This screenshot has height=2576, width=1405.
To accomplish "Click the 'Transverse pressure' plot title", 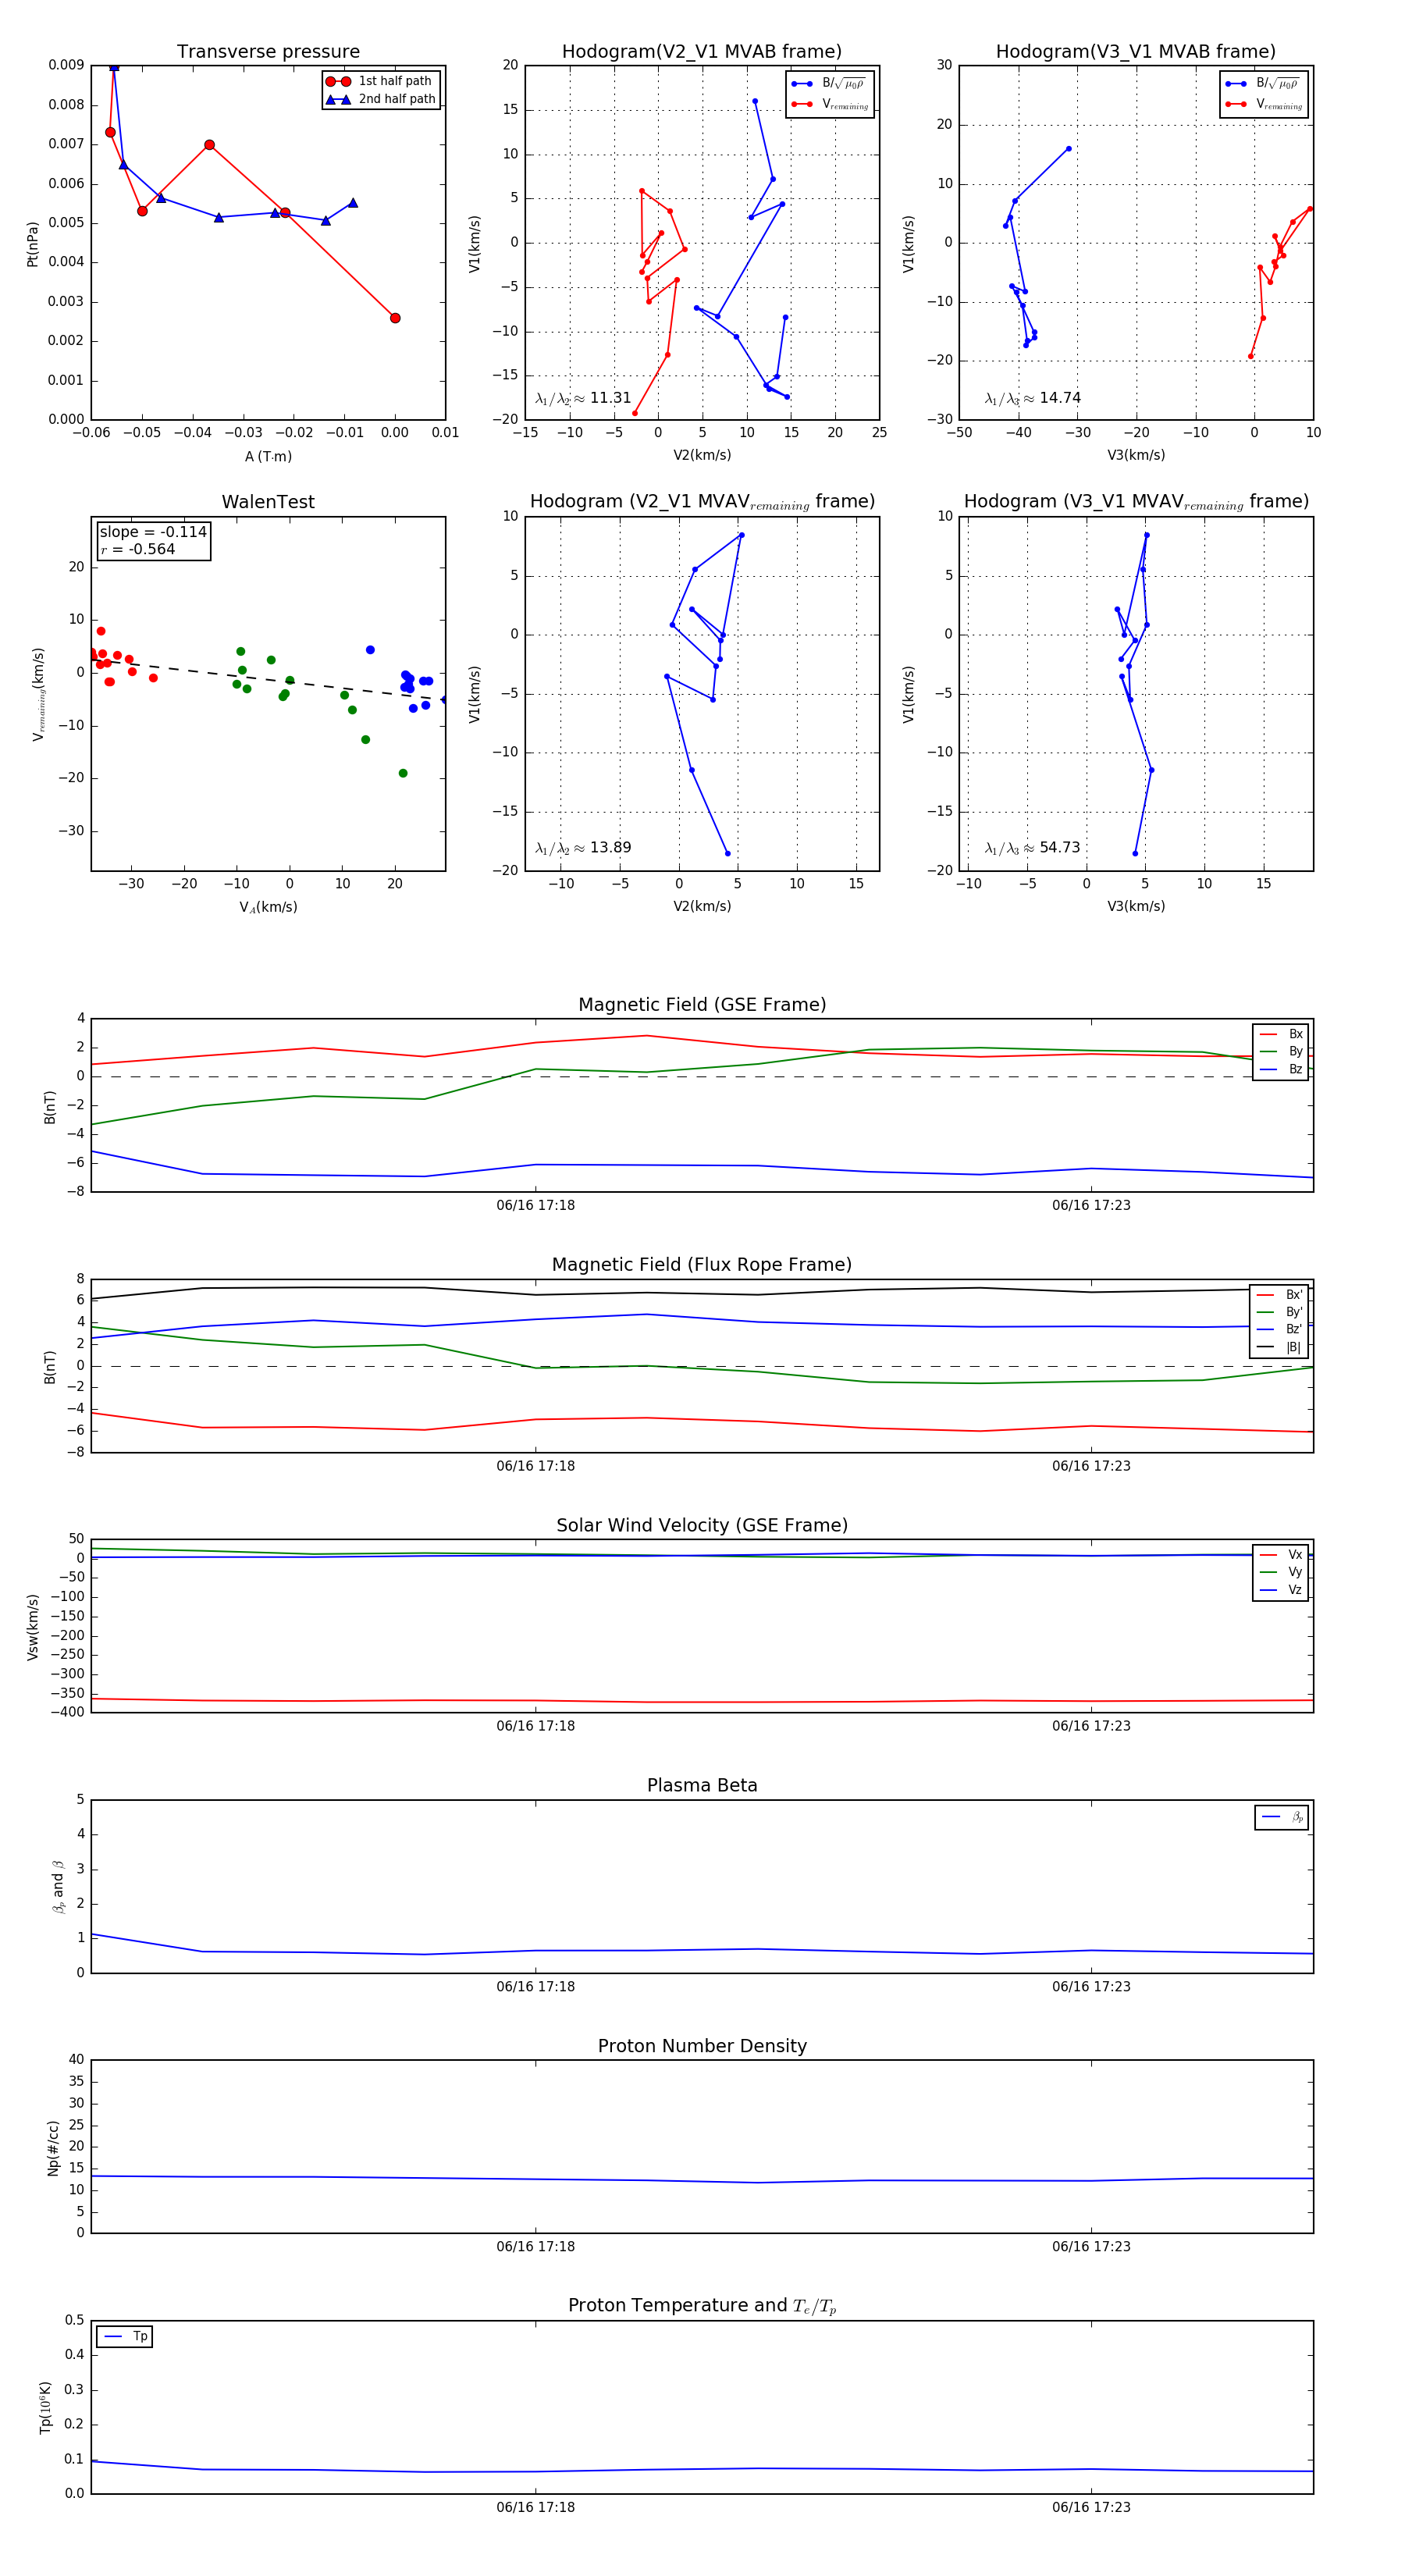I will coord(268,51).
